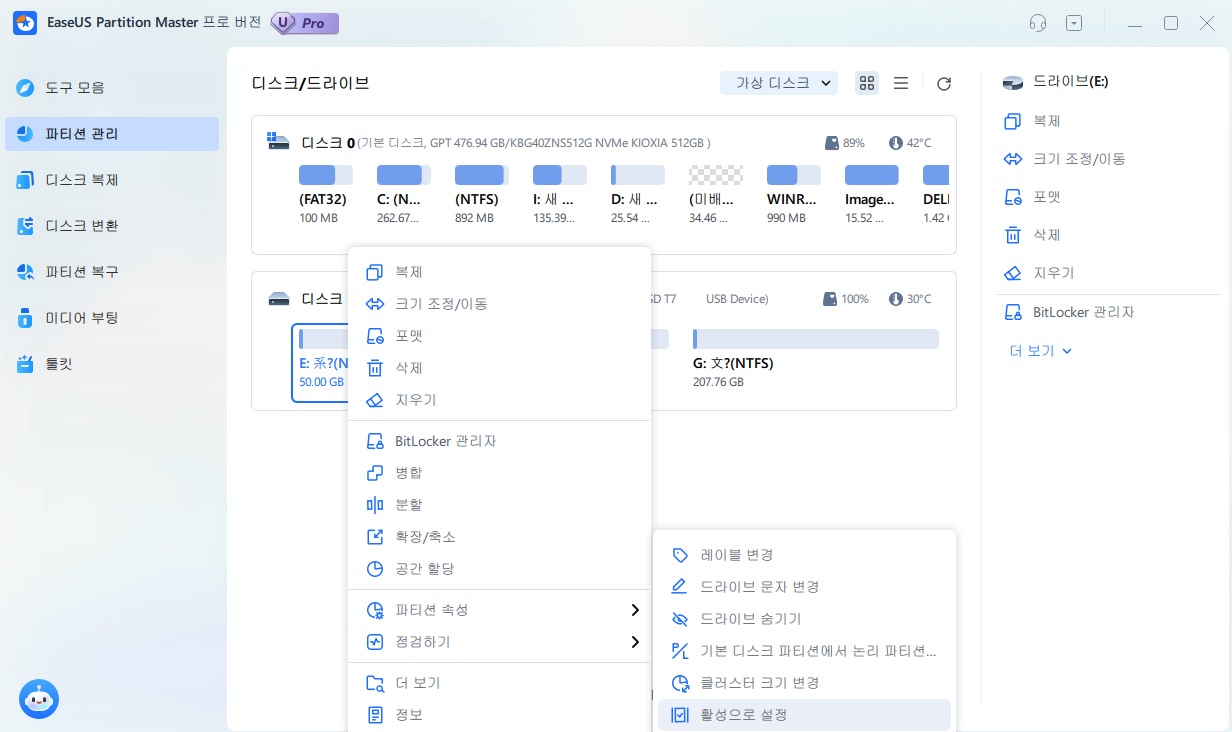Refresh the disk list
The height and width of the screenshot is (732, 1232).
click(943, 83)
